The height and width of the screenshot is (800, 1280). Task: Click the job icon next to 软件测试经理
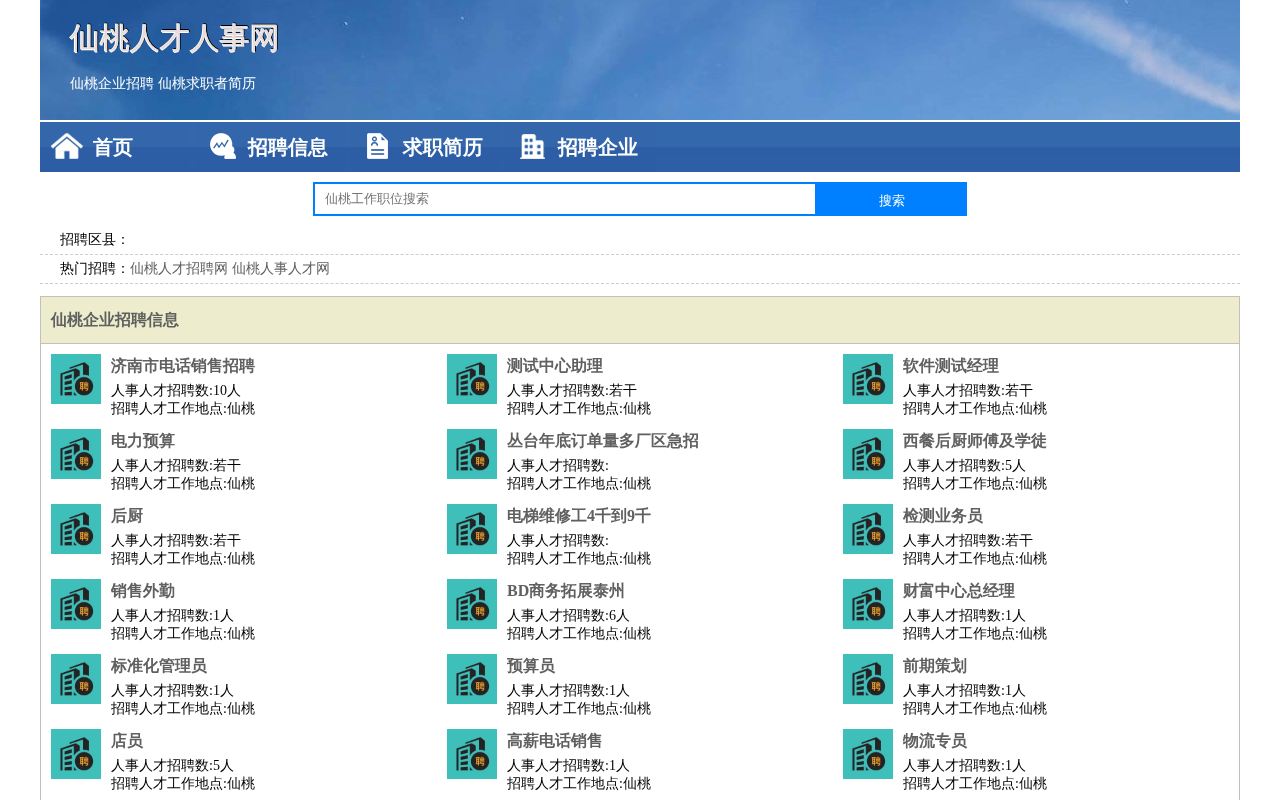point(868,379)
